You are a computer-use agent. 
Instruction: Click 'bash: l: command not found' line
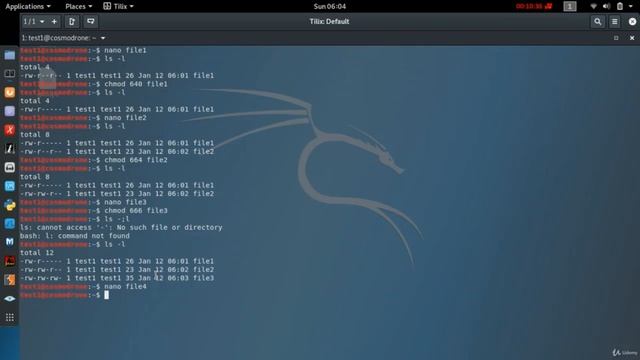tap(75, 236)
